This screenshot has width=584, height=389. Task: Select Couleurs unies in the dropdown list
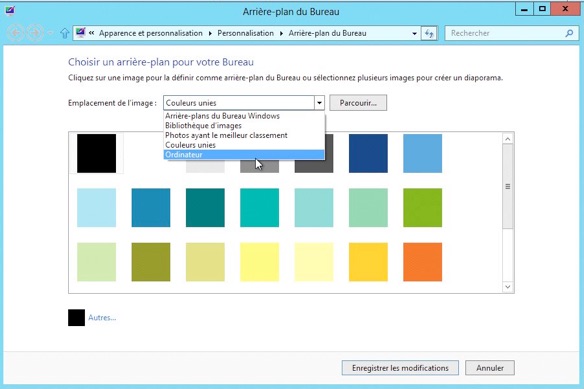244,145
